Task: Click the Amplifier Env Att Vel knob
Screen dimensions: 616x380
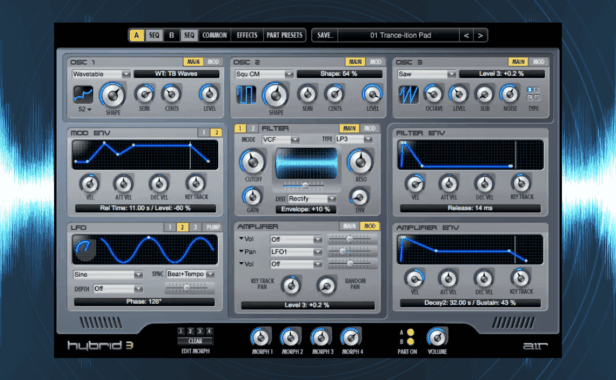Action: click(448, 279)
